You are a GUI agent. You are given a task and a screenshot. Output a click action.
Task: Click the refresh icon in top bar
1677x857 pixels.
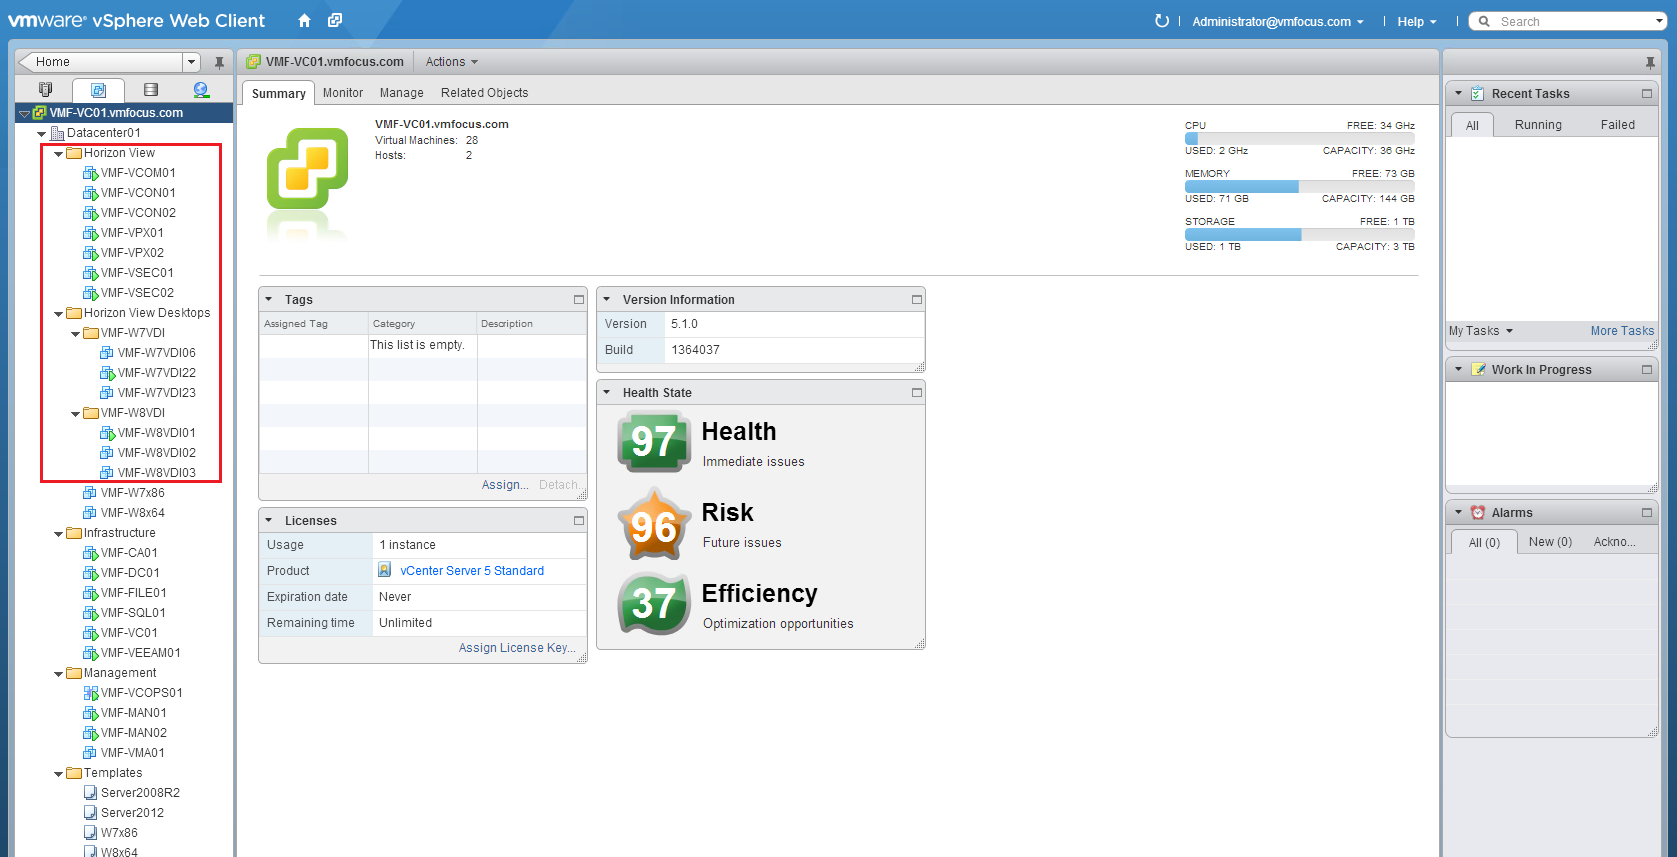click(1161, 21)
